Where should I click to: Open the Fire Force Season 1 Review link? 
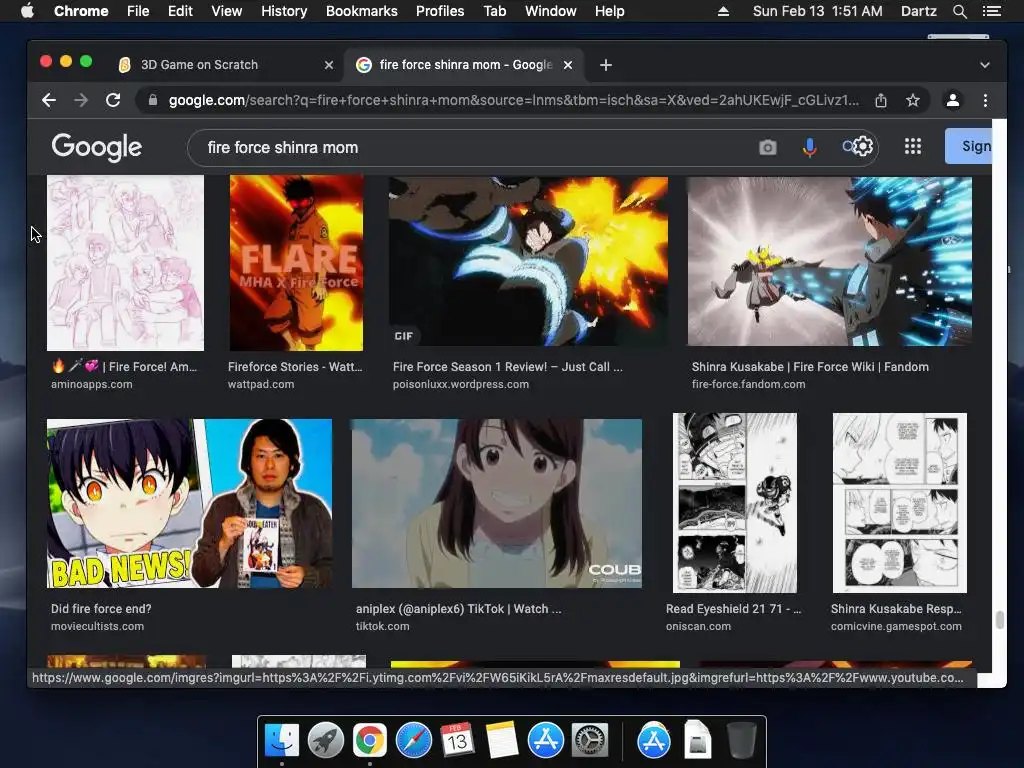click(x=507, y=367)
